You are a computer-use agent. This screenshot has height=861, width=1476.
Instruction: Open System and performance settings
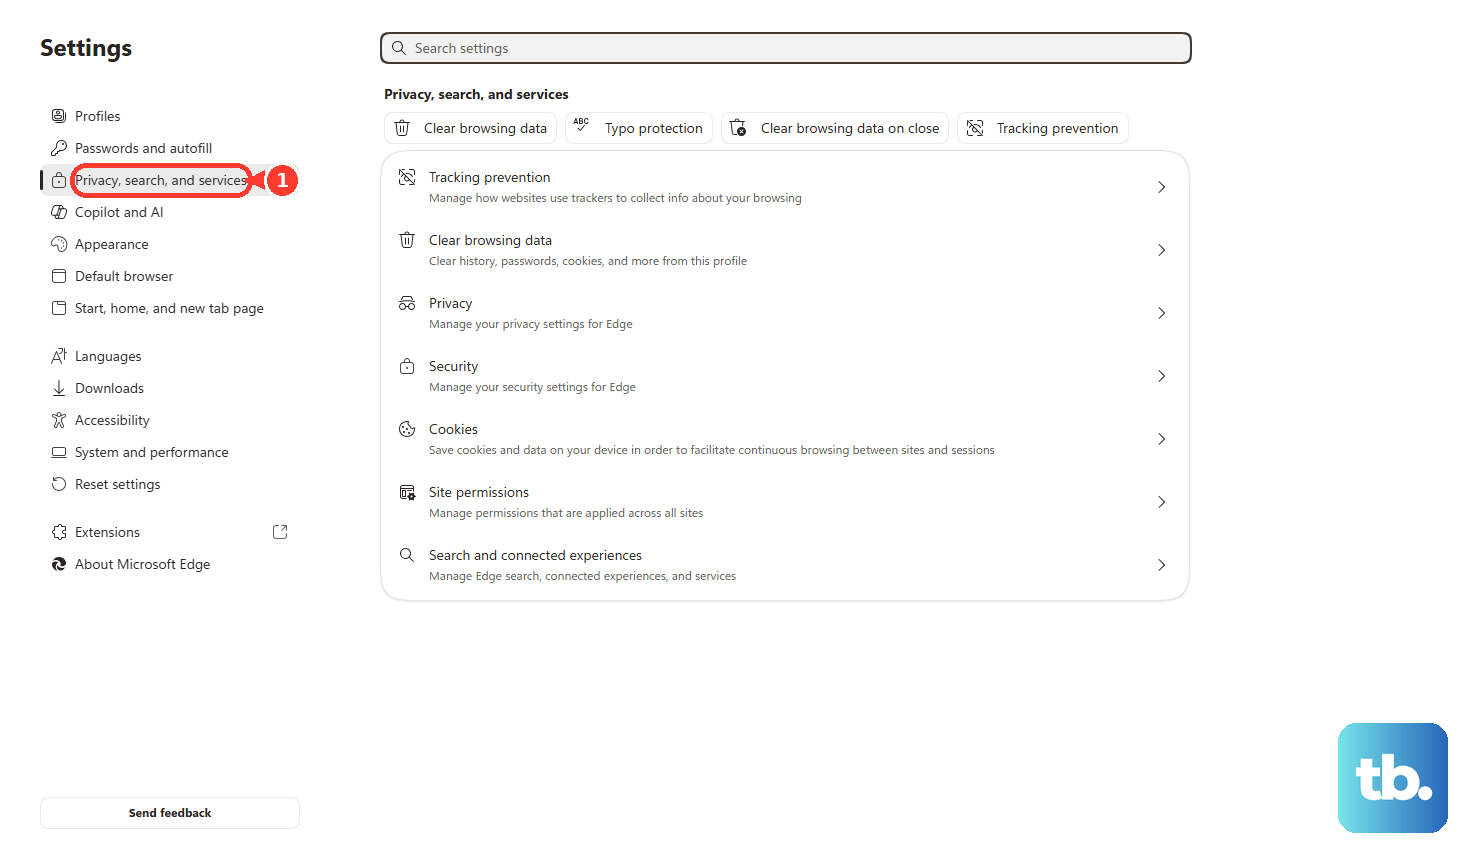coord(170,452)
